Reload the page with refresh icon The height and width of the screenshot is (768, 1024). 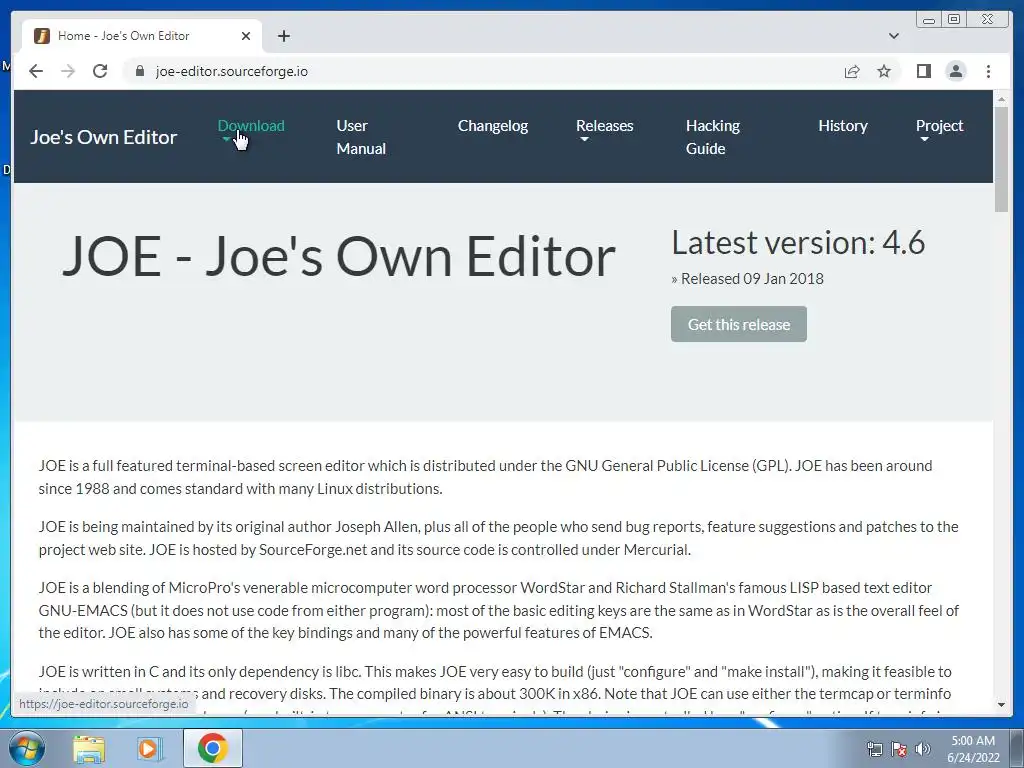[x=100, y=71]
